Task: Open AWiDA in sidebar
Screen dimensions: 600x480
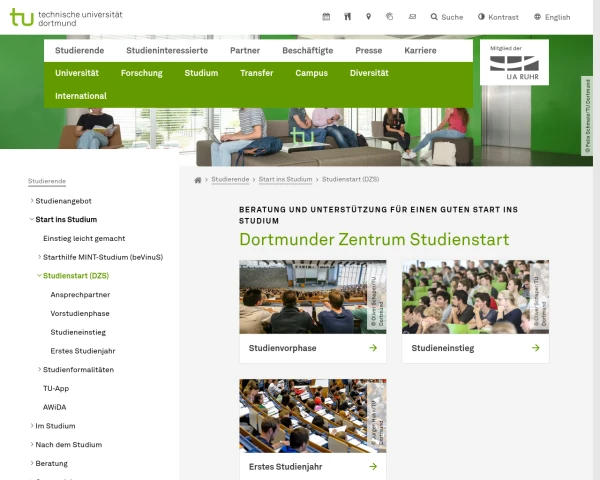Action: (x=54, y=407)
